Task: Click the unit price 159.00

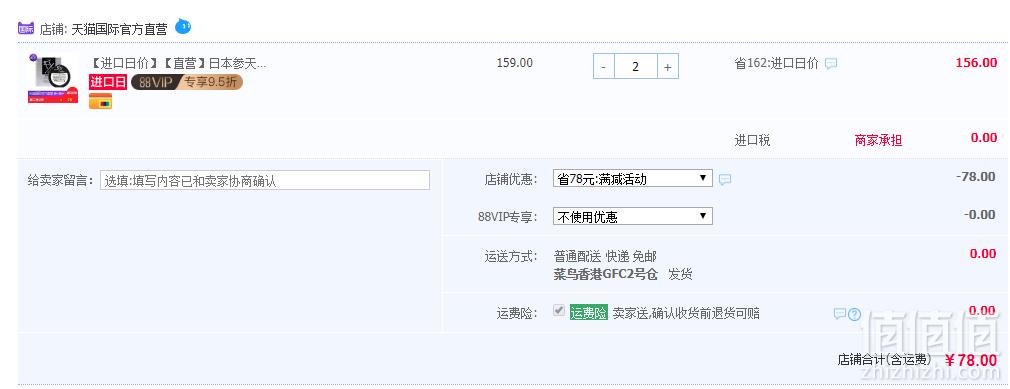Action: (x=515, y=63)
